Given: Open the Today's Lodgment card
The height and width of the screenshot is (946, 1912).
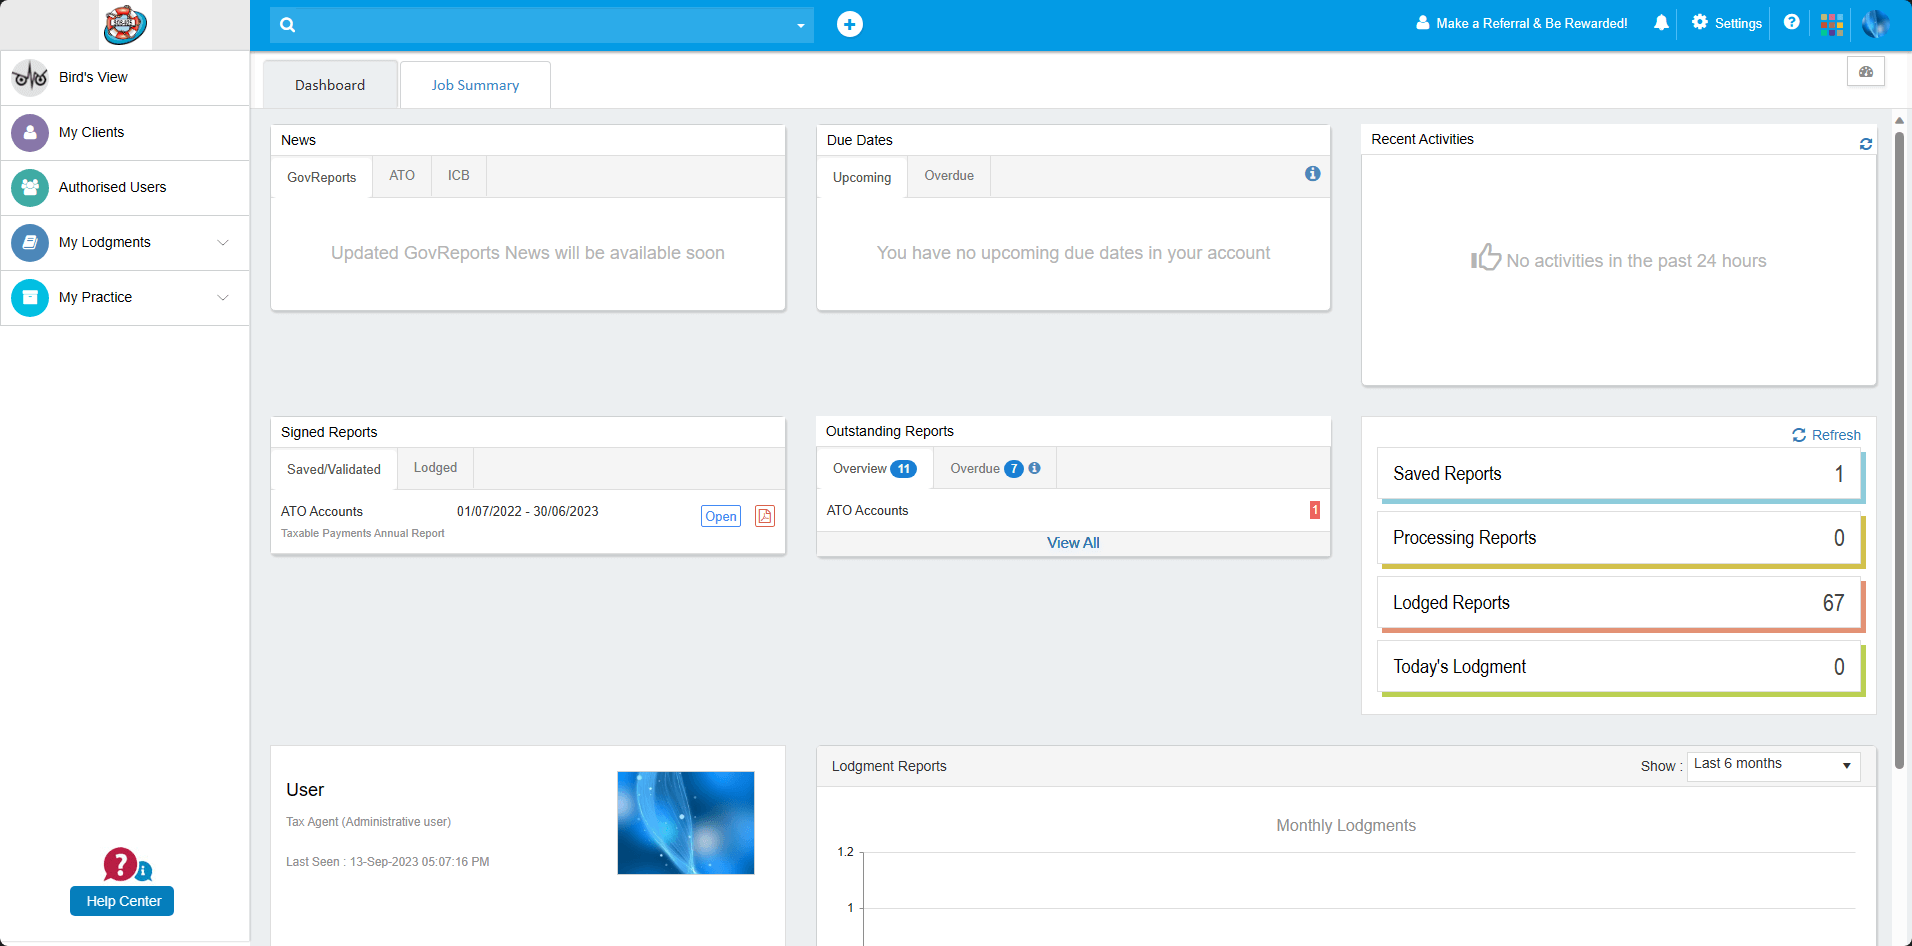Looking at the screenshot, I should point(1620,668).
